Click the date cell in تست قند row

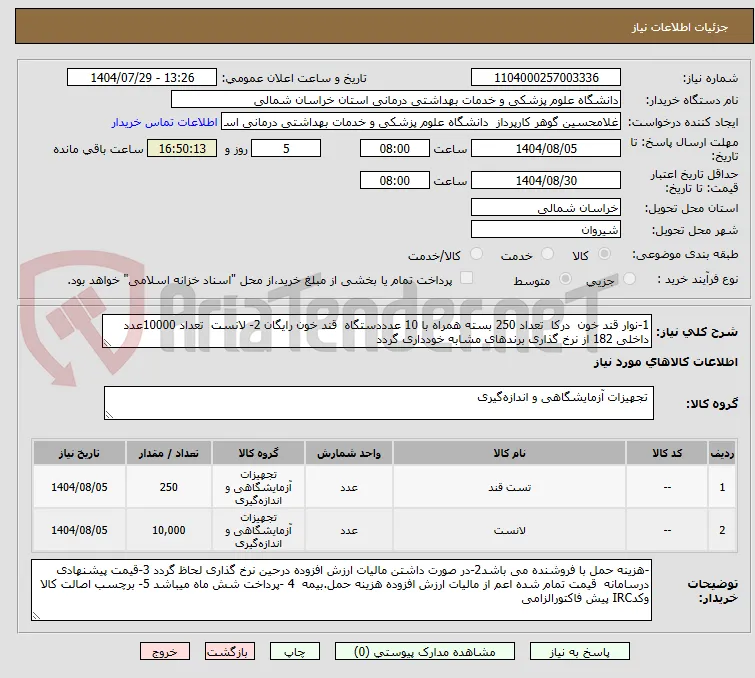[79, 487]
